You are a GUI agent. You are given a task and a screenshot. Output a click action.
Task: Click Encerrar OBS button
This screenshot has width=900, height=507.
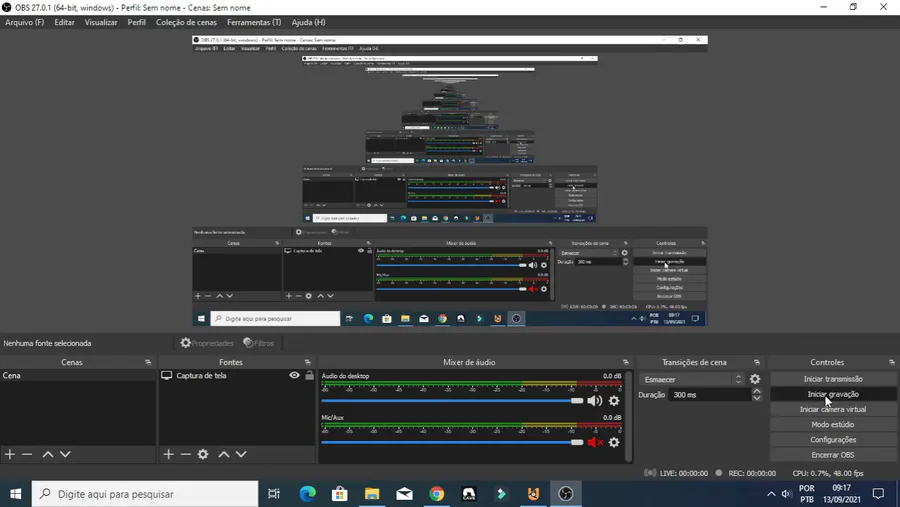pos(833,455)
